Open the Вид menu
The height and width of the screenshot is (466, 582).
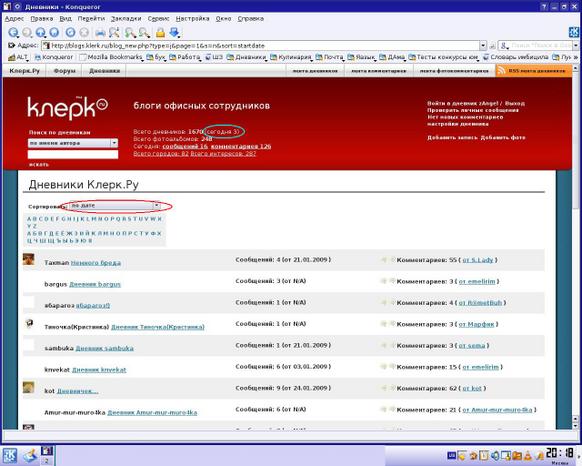66,19
